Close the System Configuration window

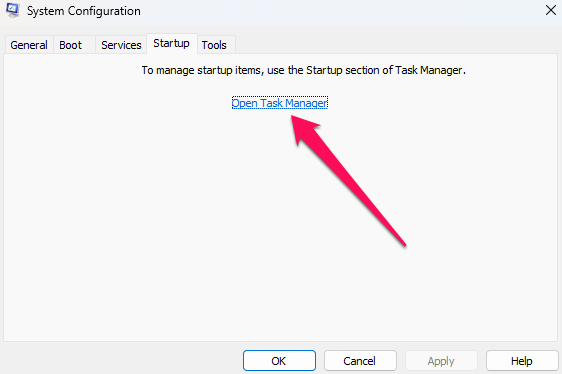point(551,10)
